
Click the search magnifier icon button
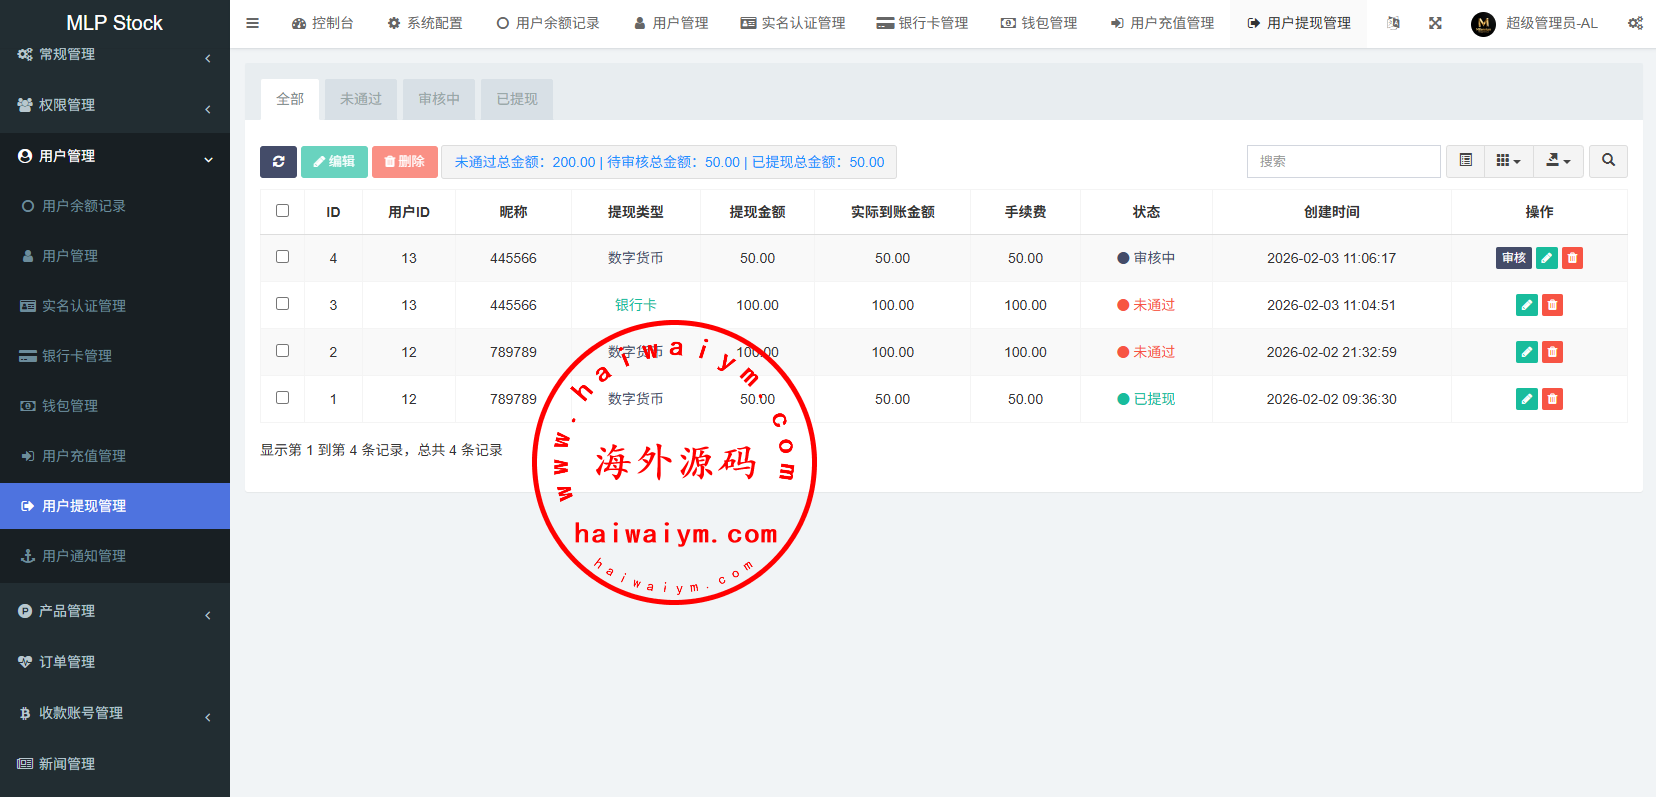[x=1608, y=161]
